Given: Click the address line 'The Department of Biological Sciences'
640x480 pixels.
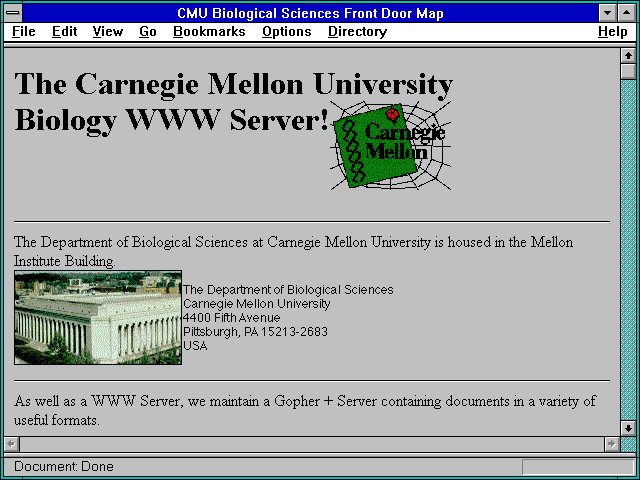Looking at the screenshot, I should point(288,290).
